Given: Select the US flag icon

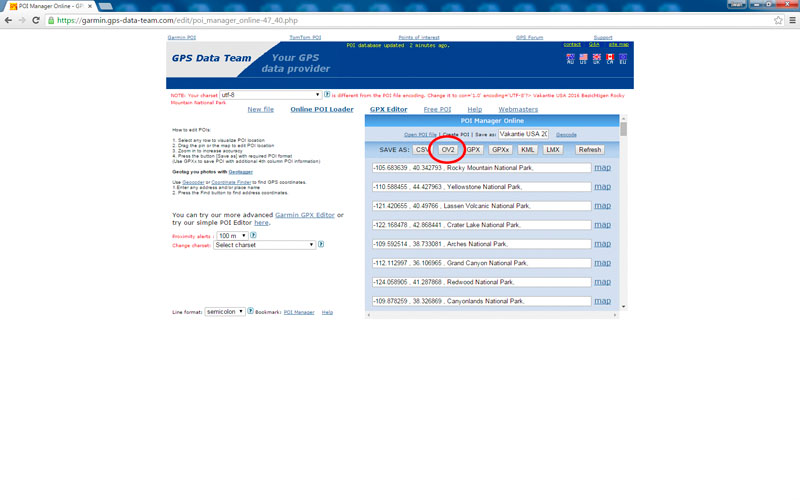Looking at the screenshot, I should 583,59.
